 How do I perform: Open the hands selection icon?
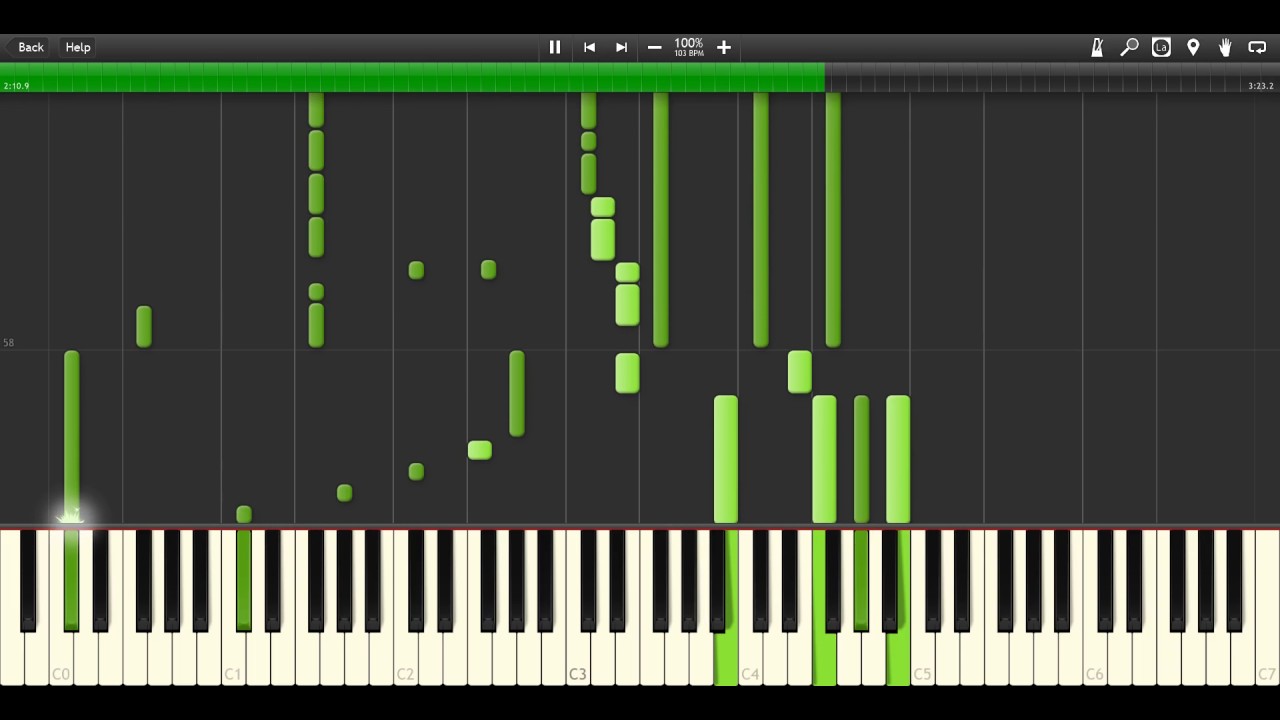pos(1225,47)
